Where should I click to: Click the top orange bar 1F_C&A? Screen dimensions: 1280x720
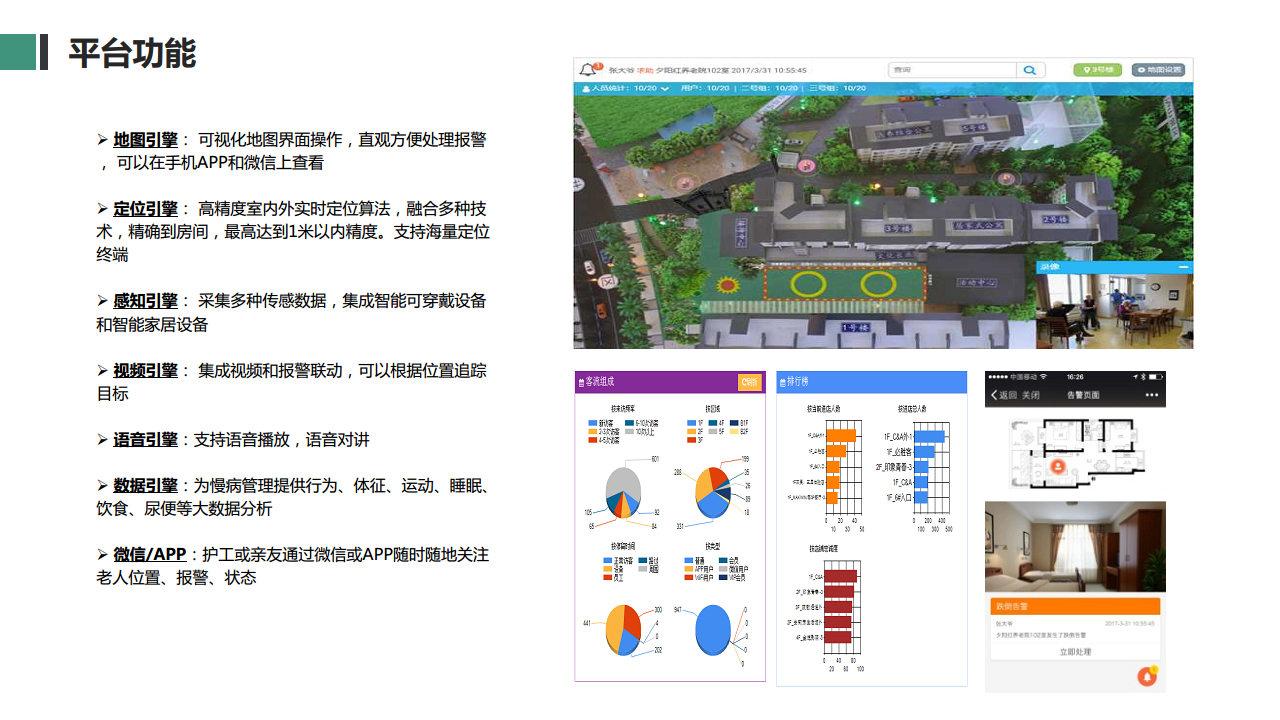(x=841, y=435)
